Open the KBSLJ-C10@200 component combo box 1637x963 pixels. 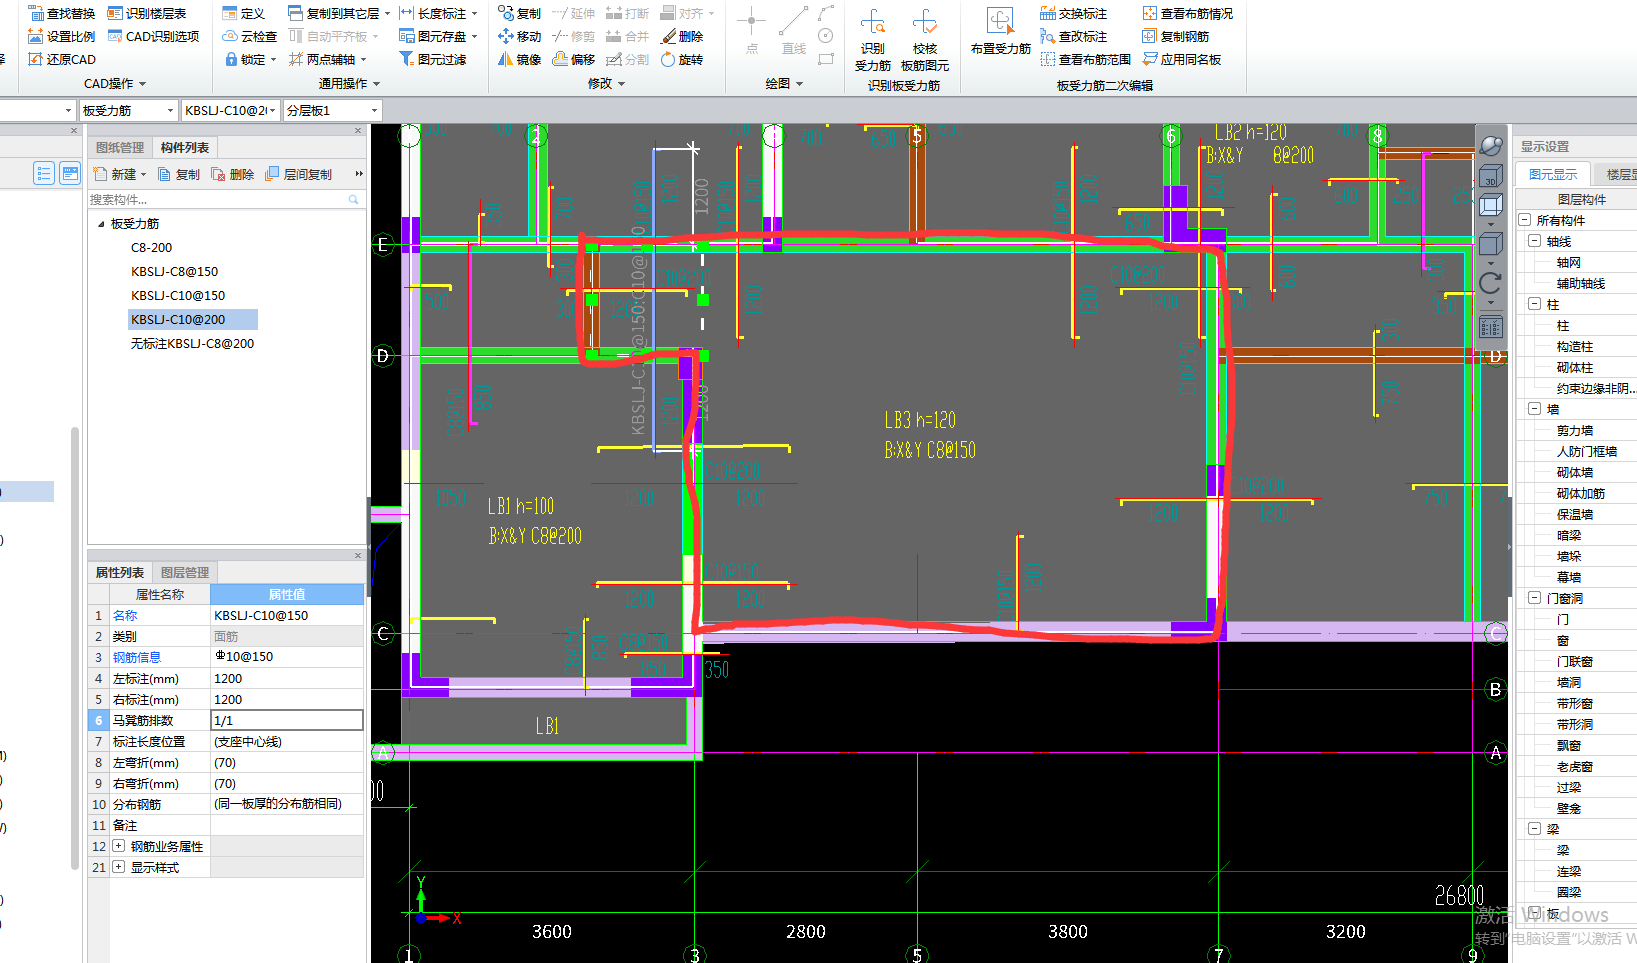pyautogui.click(x=230, y=110)
